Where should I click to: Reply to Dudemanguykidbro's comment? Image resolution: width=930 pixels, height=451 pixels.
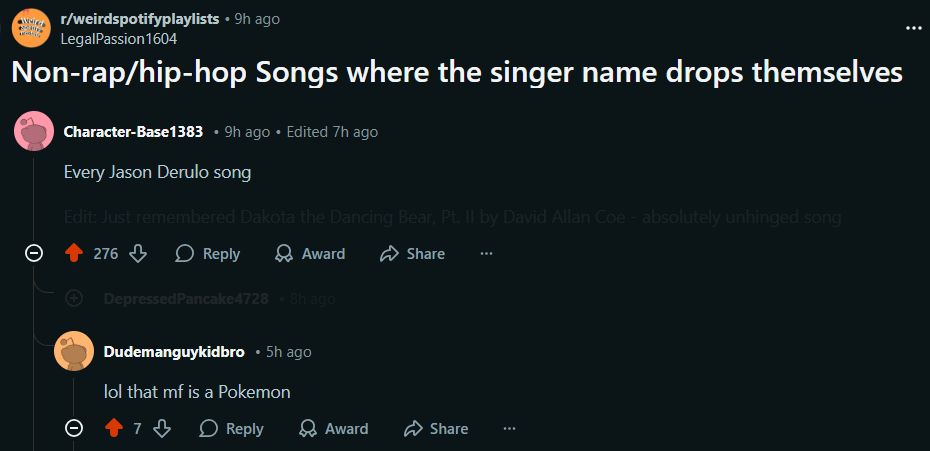(x=232, y=429)
